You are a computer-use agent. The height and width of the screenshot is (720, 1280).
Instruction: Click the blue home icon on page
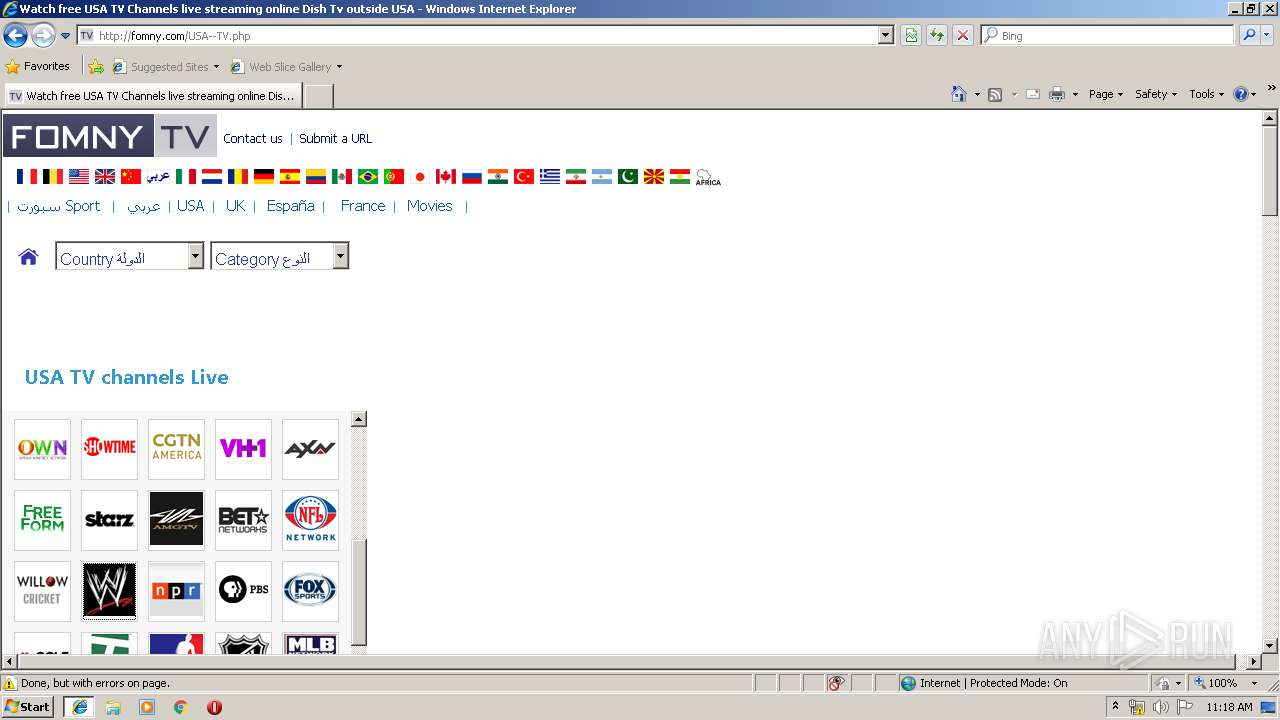(28, 257)
